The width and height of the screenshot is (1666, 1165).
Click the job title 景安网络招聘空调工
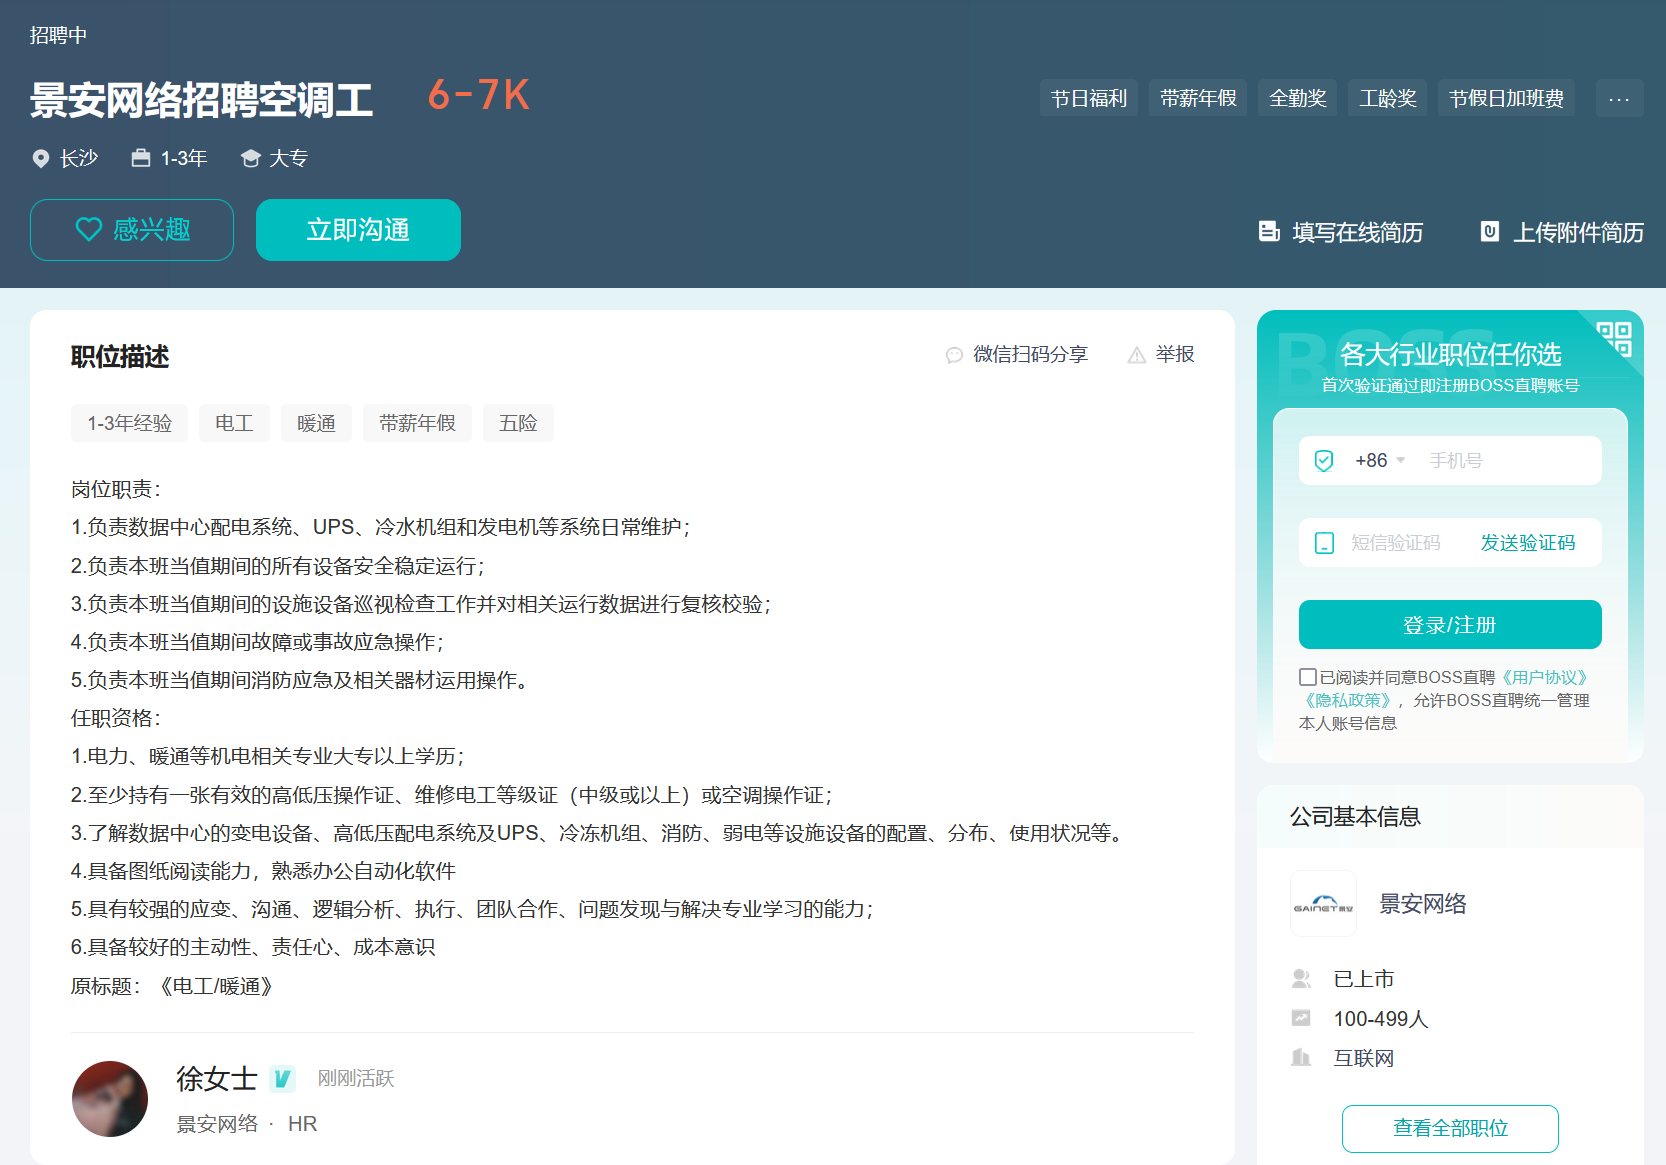[201, 100]
